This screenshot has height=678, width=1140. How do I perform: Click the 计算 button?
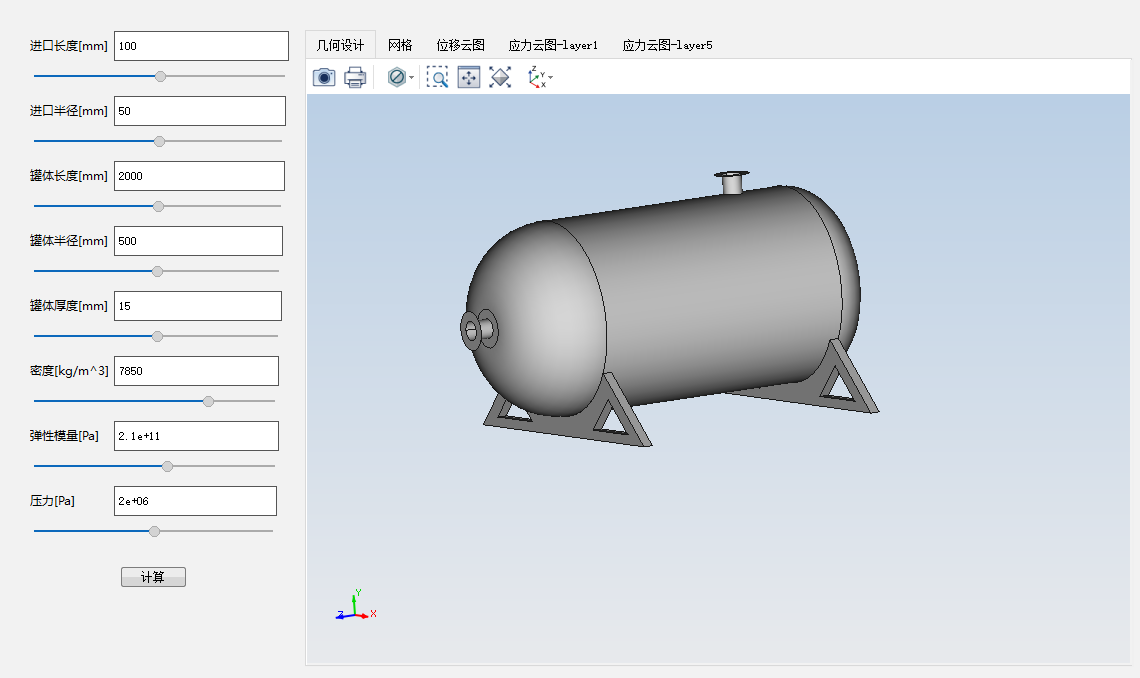coord(153,577)
